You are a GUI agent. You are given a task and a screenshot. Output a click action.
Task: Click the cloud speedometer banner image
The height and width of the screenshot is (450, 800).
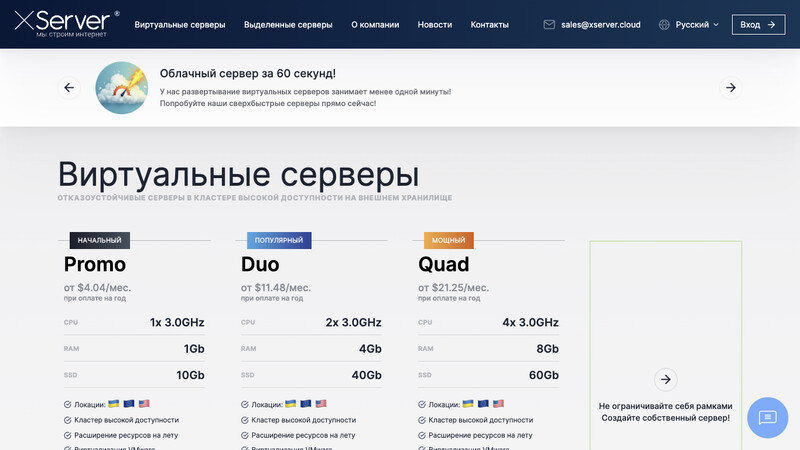point(121,88)
